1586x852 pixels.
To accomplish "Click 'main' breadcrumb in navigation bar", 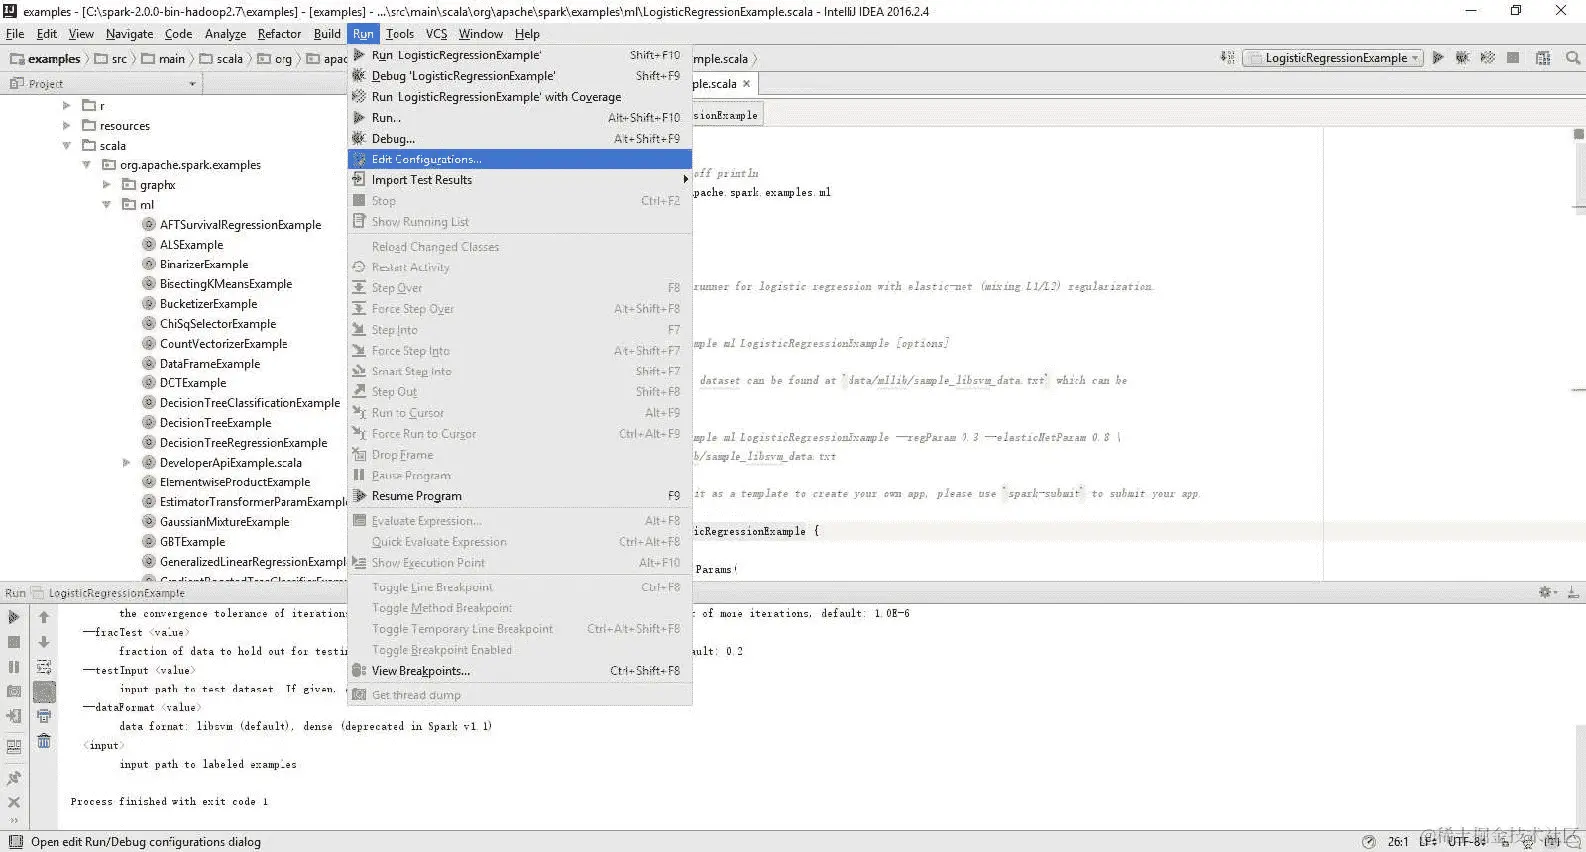I will coord(163,59).
